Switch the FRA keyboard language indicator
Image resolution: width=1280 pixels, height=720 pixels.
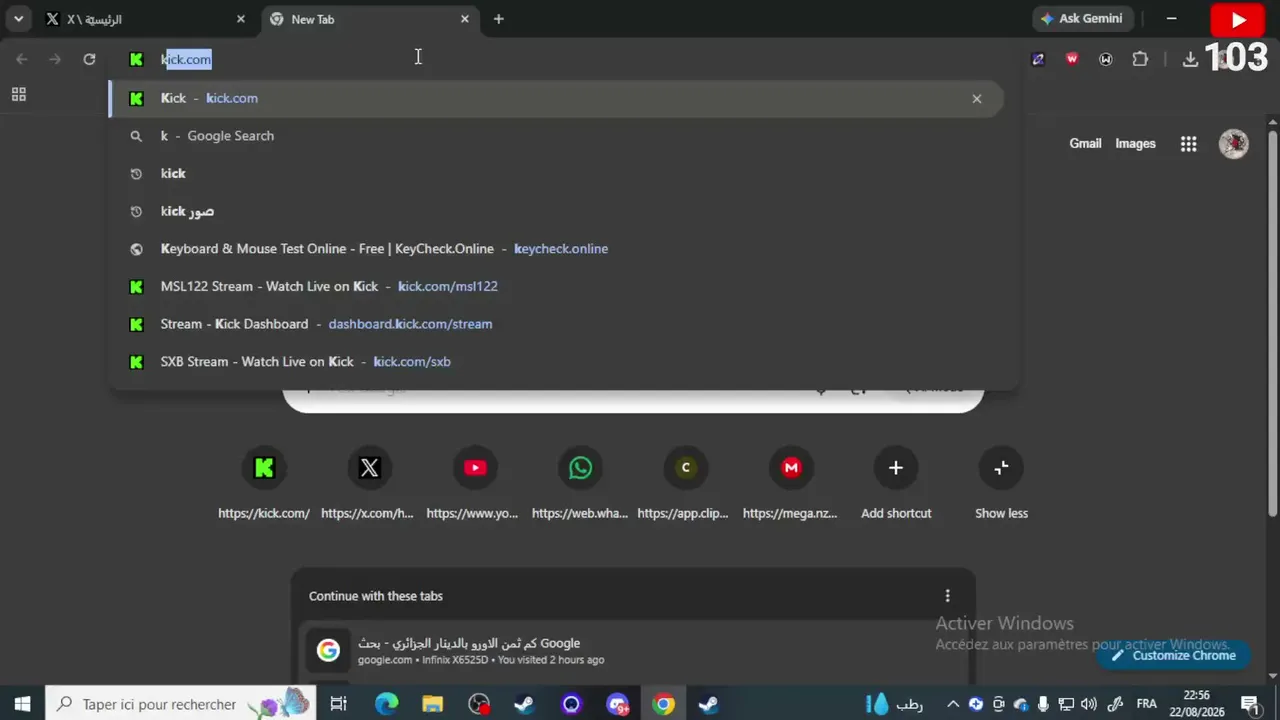pyautogui.click(x=1147, y=704)
